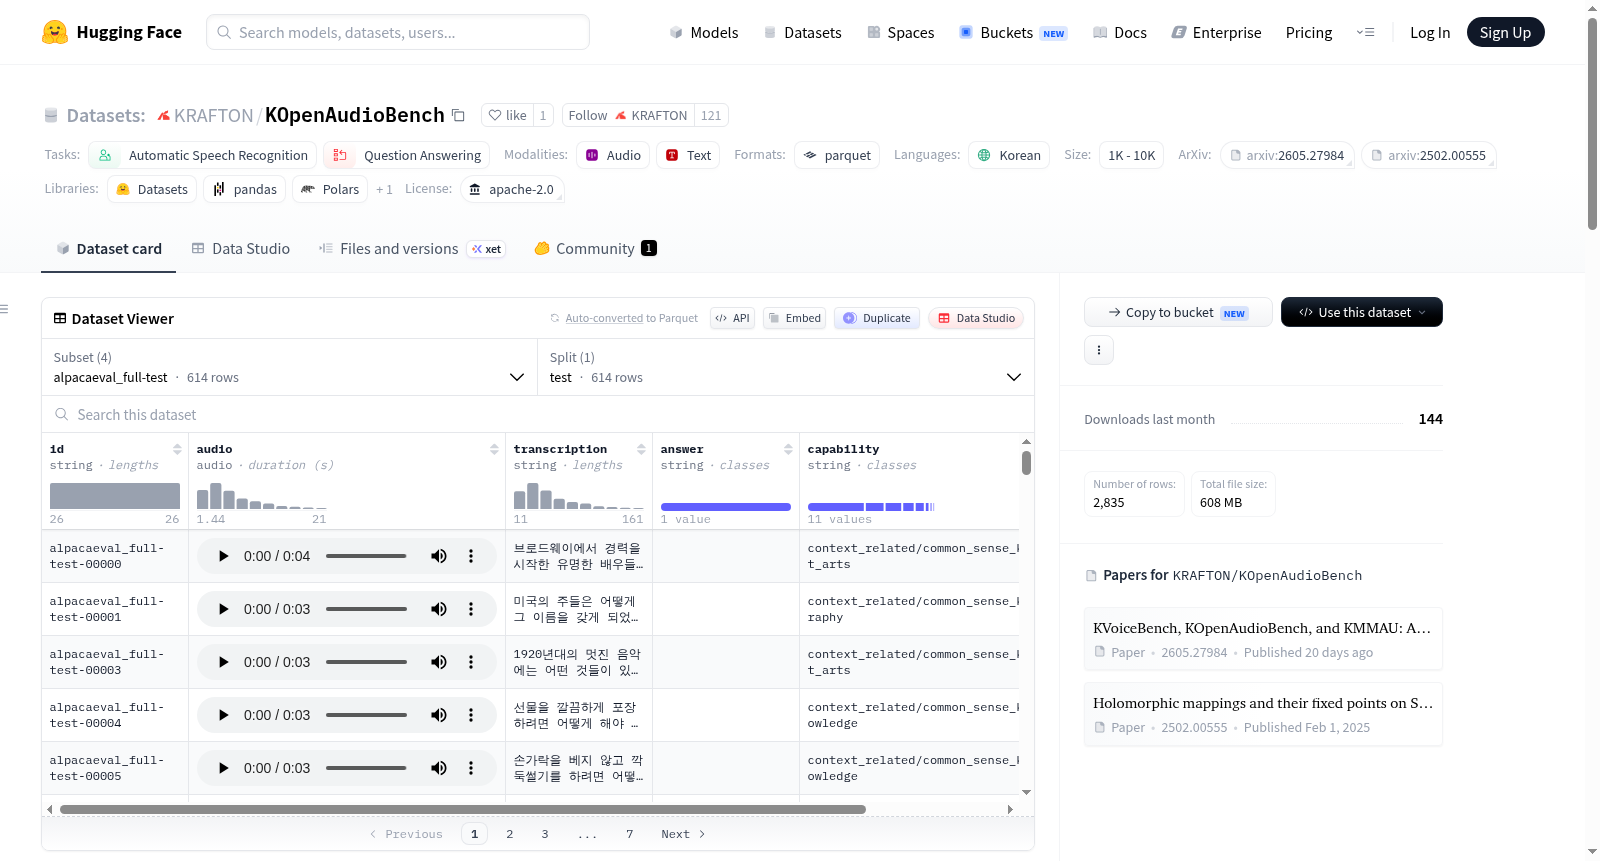Open audio options for alpacaeval_full-test-00005
The height and width of the screenshot is (861, 1600).
pos(471,768)
